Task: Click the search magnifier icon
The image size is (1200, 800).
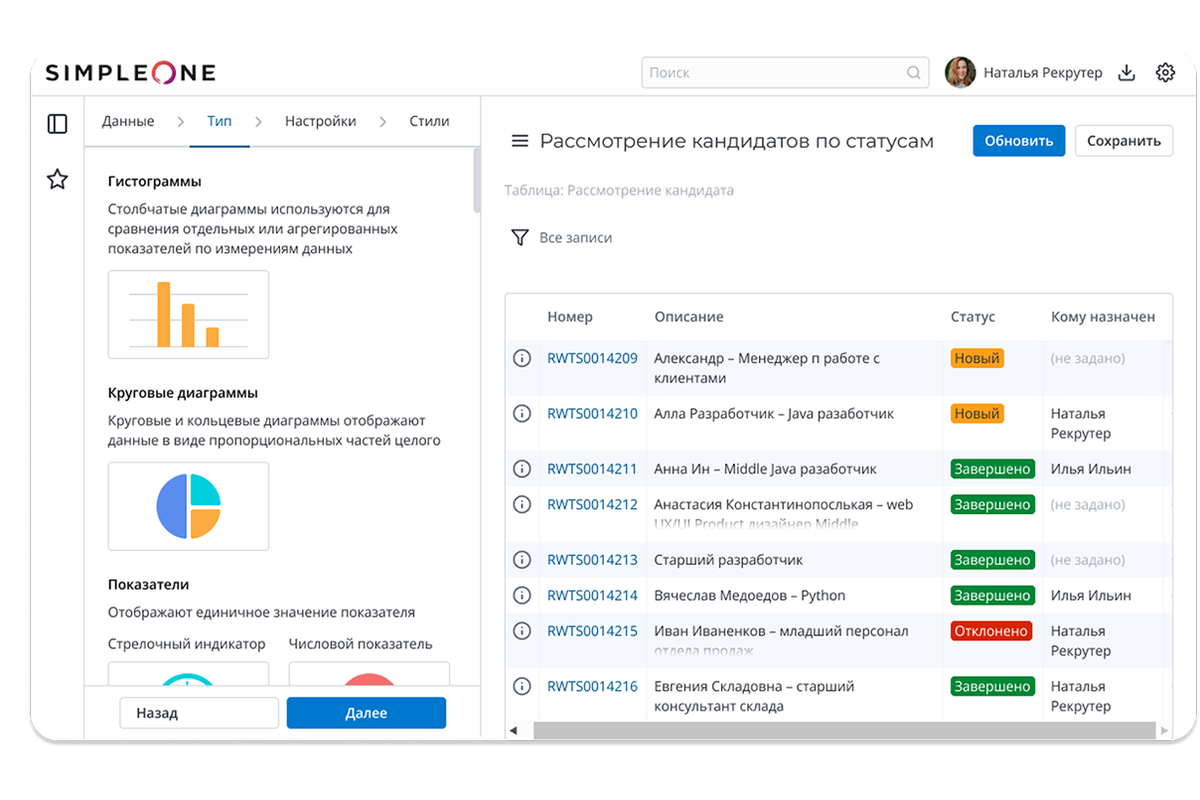Action: click(x=913, y=73)
